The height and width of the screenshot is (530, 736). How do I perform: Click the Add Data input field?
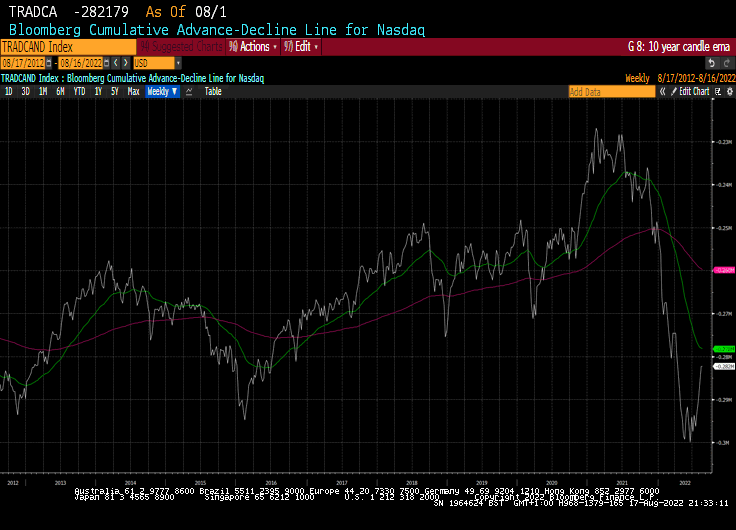(612, 92)
